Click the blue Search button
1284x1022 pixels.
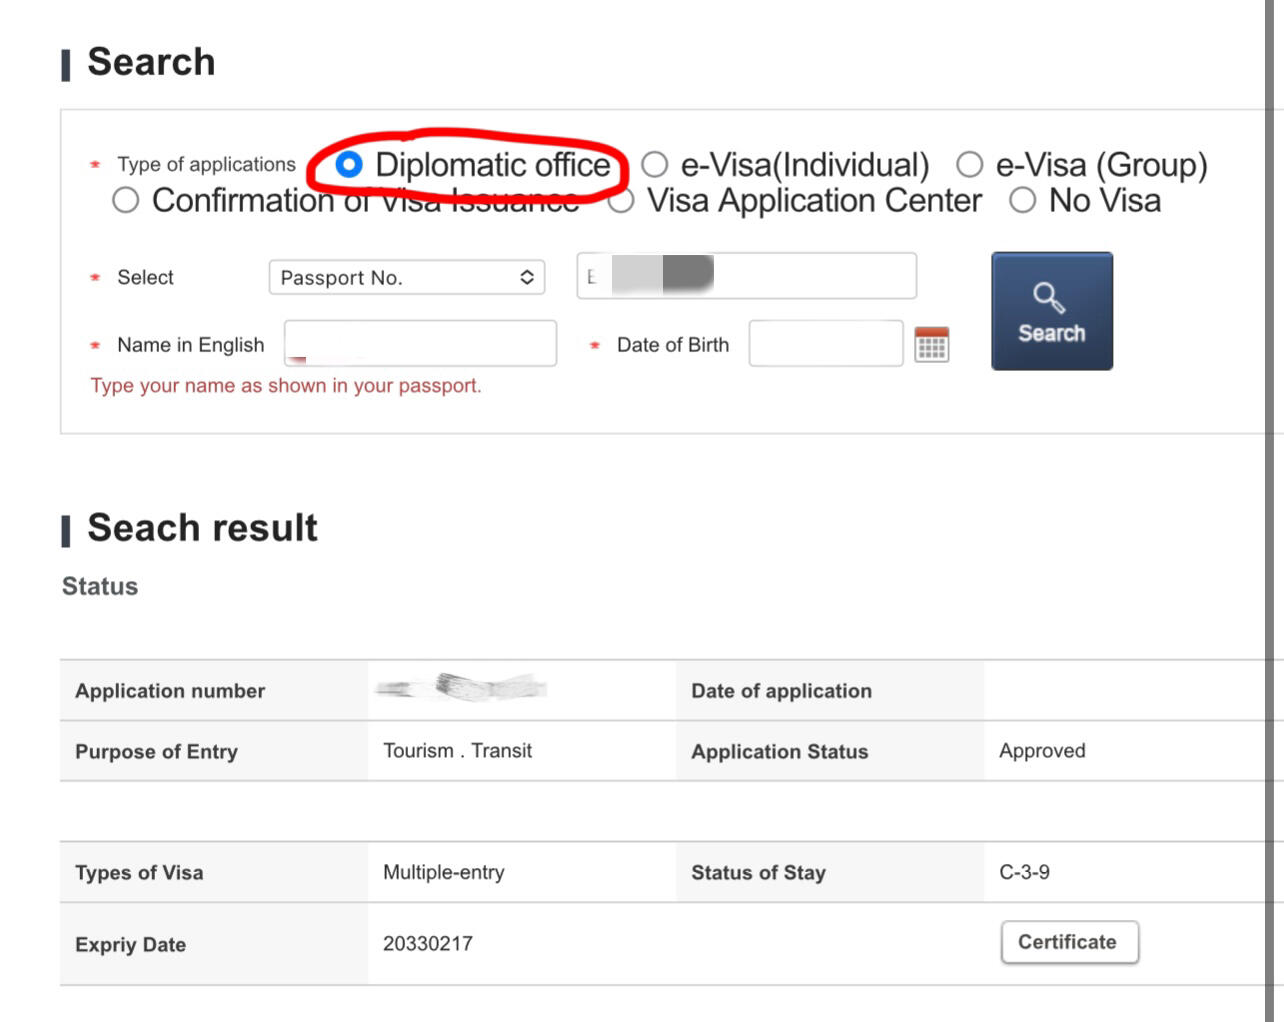[x=1052, y=311]
